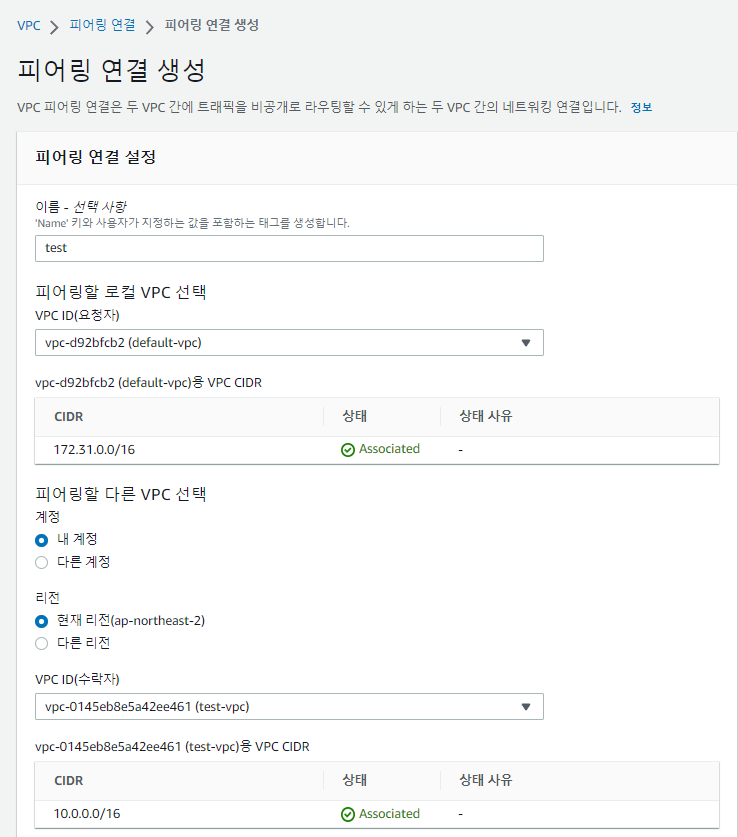This screenshot has height=837, width=738.
Task: Select the 내 계정 radio button
Action: [x=42, y=539]
